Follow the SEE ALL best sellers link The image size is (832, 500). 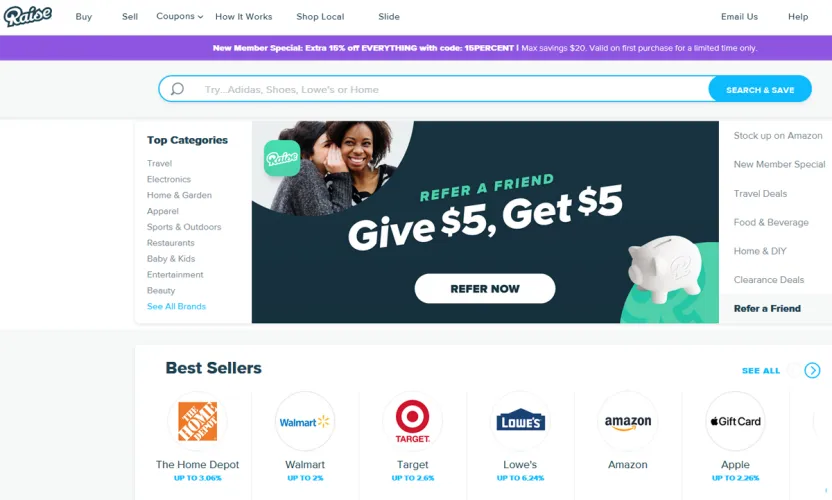click(761, 370)
